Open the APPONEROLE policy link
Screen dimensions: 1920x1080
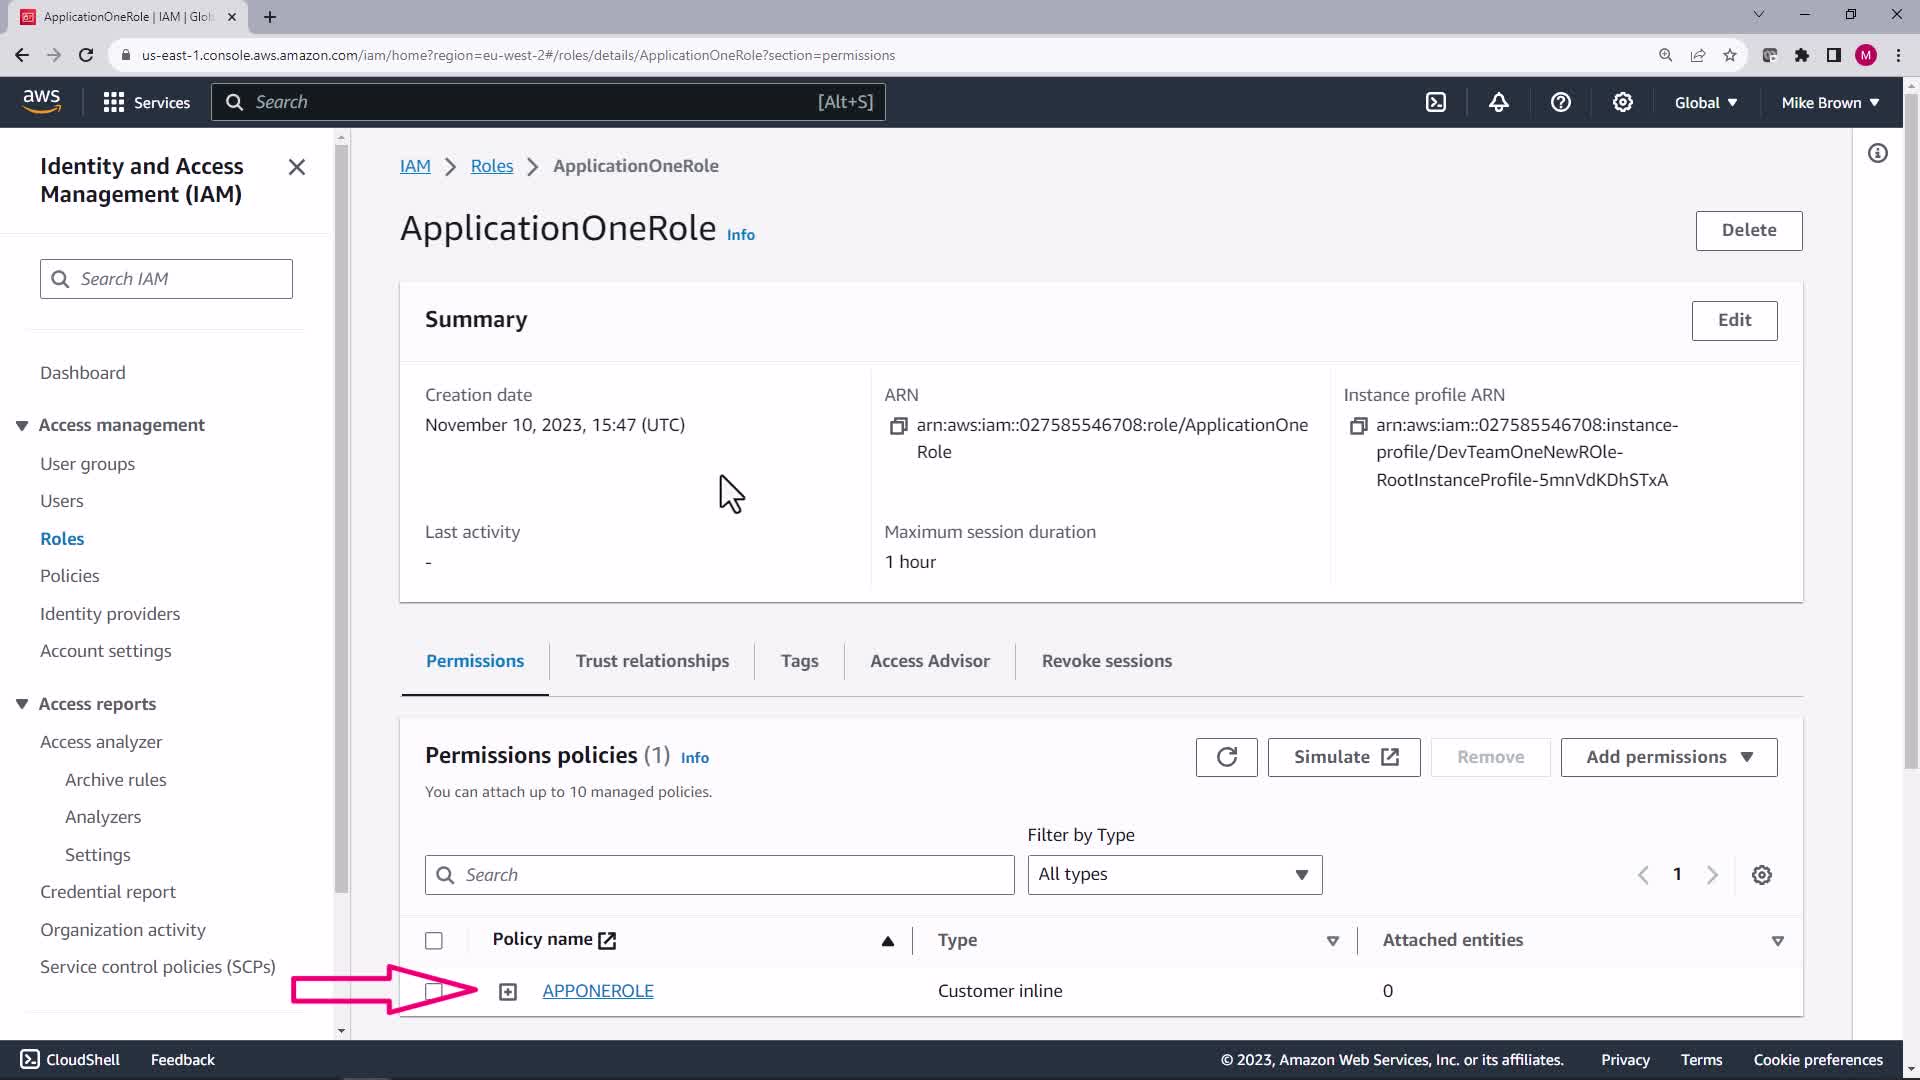(x=597, y=991)
